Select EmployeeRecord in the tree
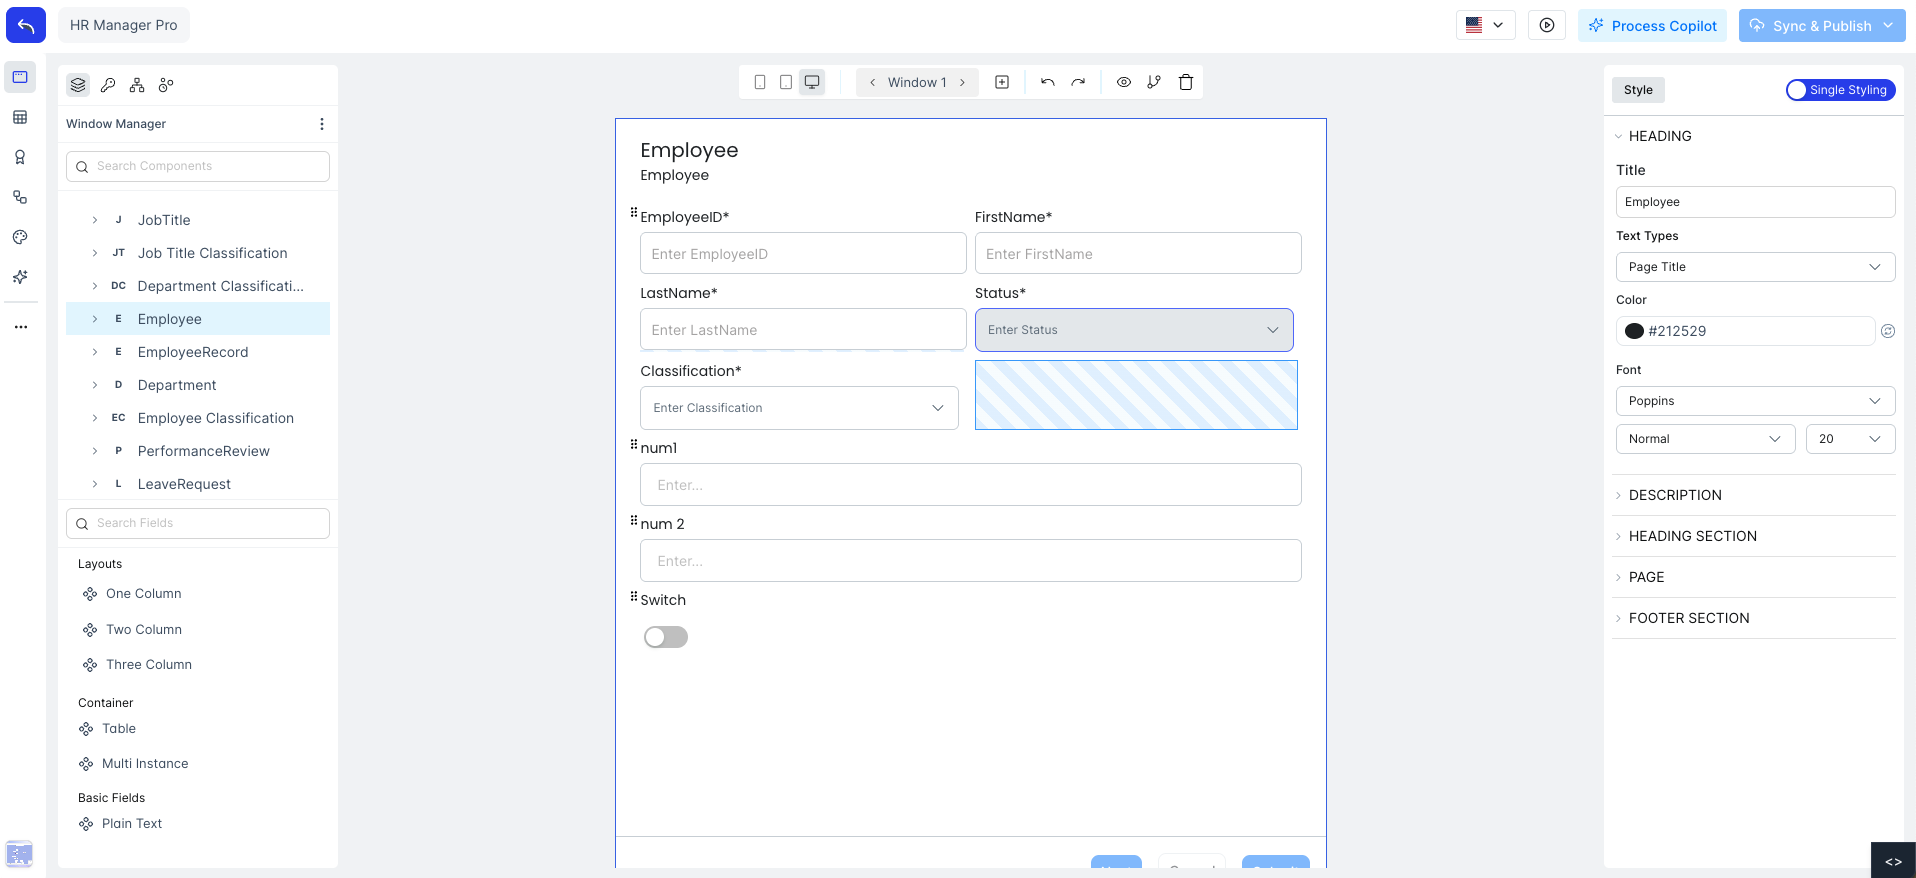The height and width of the screenshot is (878, 1916). (198, 352)
